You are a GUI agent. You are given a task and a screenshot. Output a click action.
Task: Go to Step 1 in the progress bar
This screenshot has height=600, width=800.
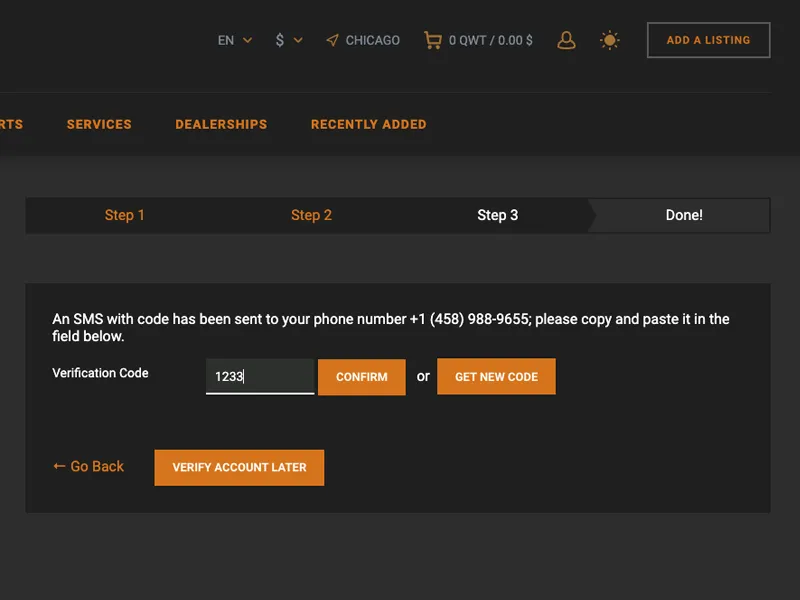[124, 215]
